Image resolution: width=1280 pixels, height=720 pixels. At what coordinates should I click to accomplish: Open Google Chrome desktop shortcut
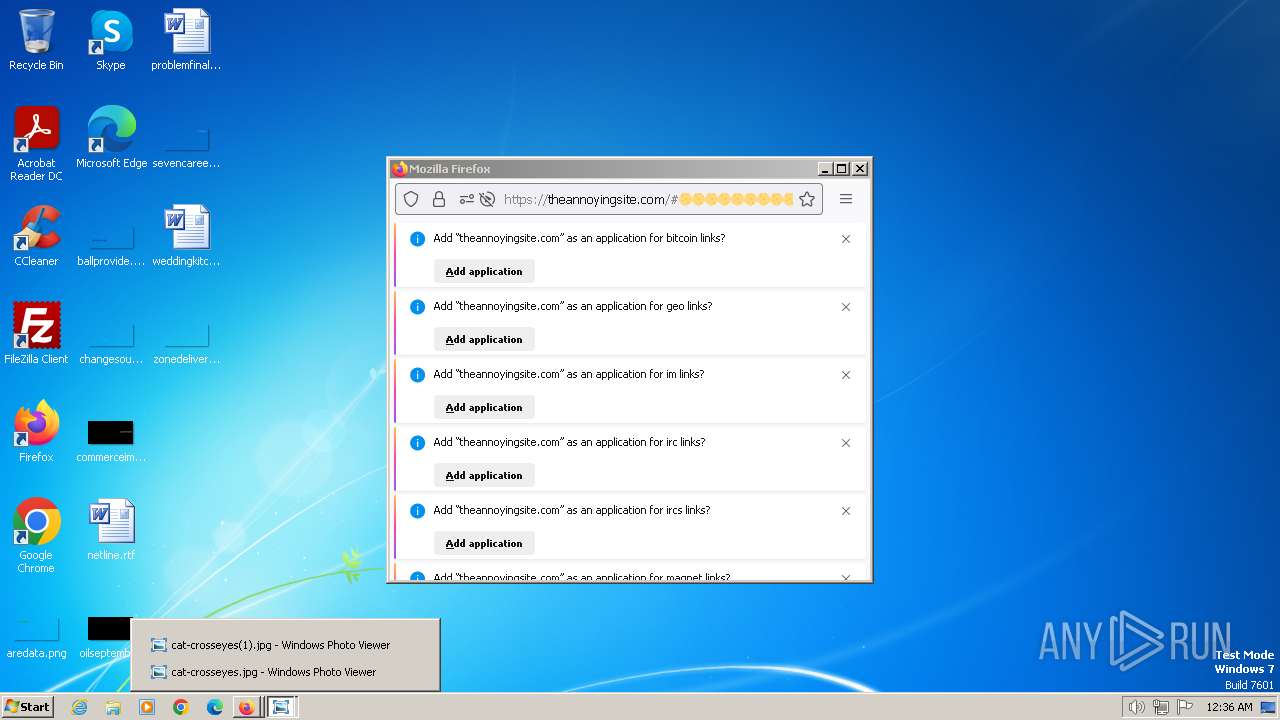(36, 536)
